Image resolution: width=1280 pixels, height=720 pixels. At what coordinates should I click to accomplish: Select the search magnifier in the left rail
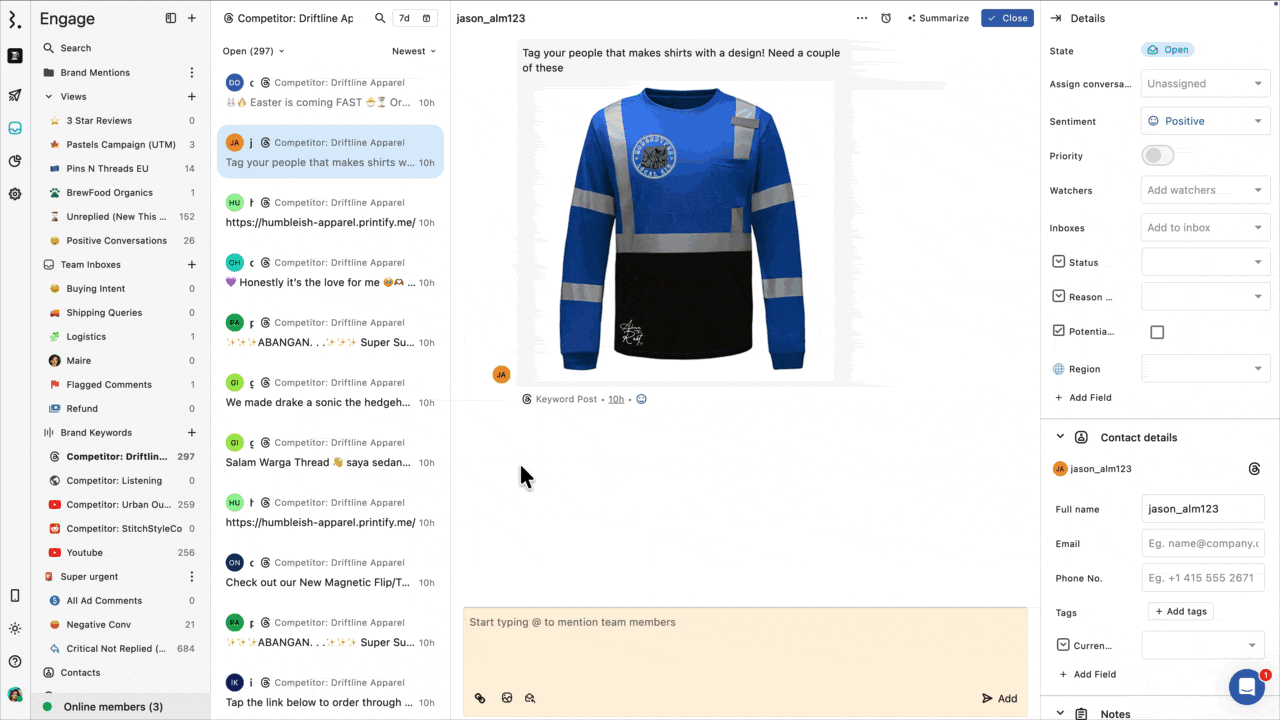[x=47, y=47]
